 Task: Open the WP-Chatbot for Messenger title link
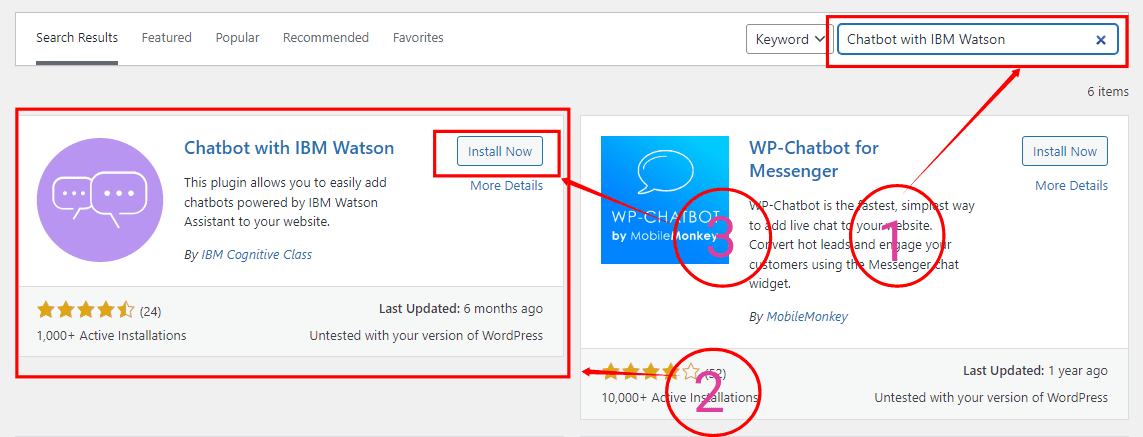tap(814, 159)
